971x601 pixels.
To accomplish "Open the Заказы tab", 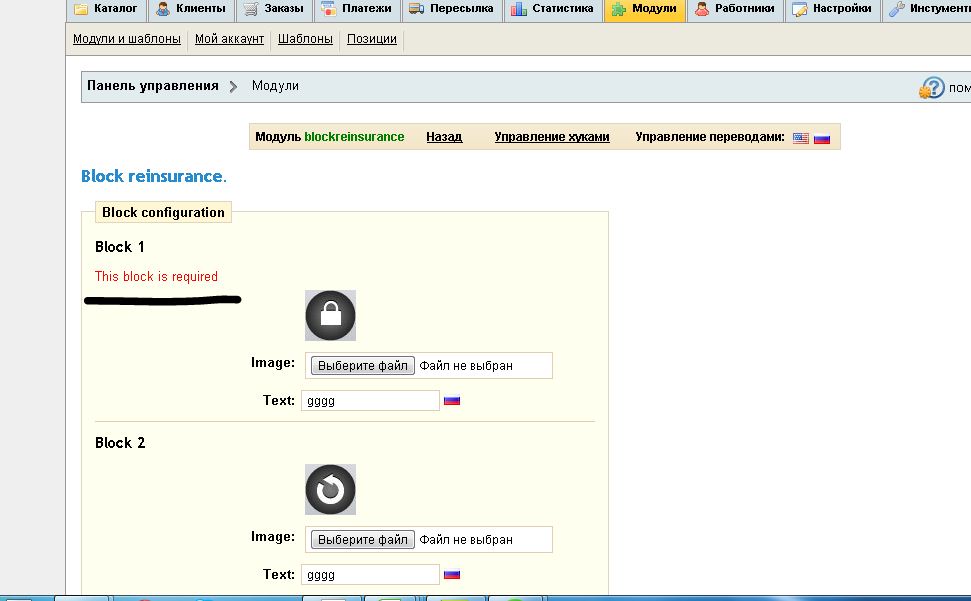I will click(x=274, y=9).
